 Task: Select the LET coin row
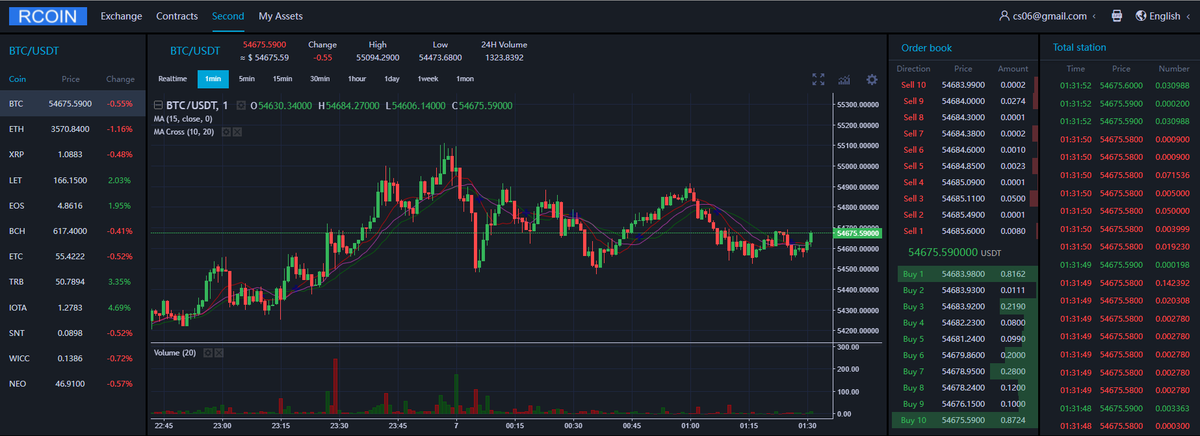coord(73,180)
